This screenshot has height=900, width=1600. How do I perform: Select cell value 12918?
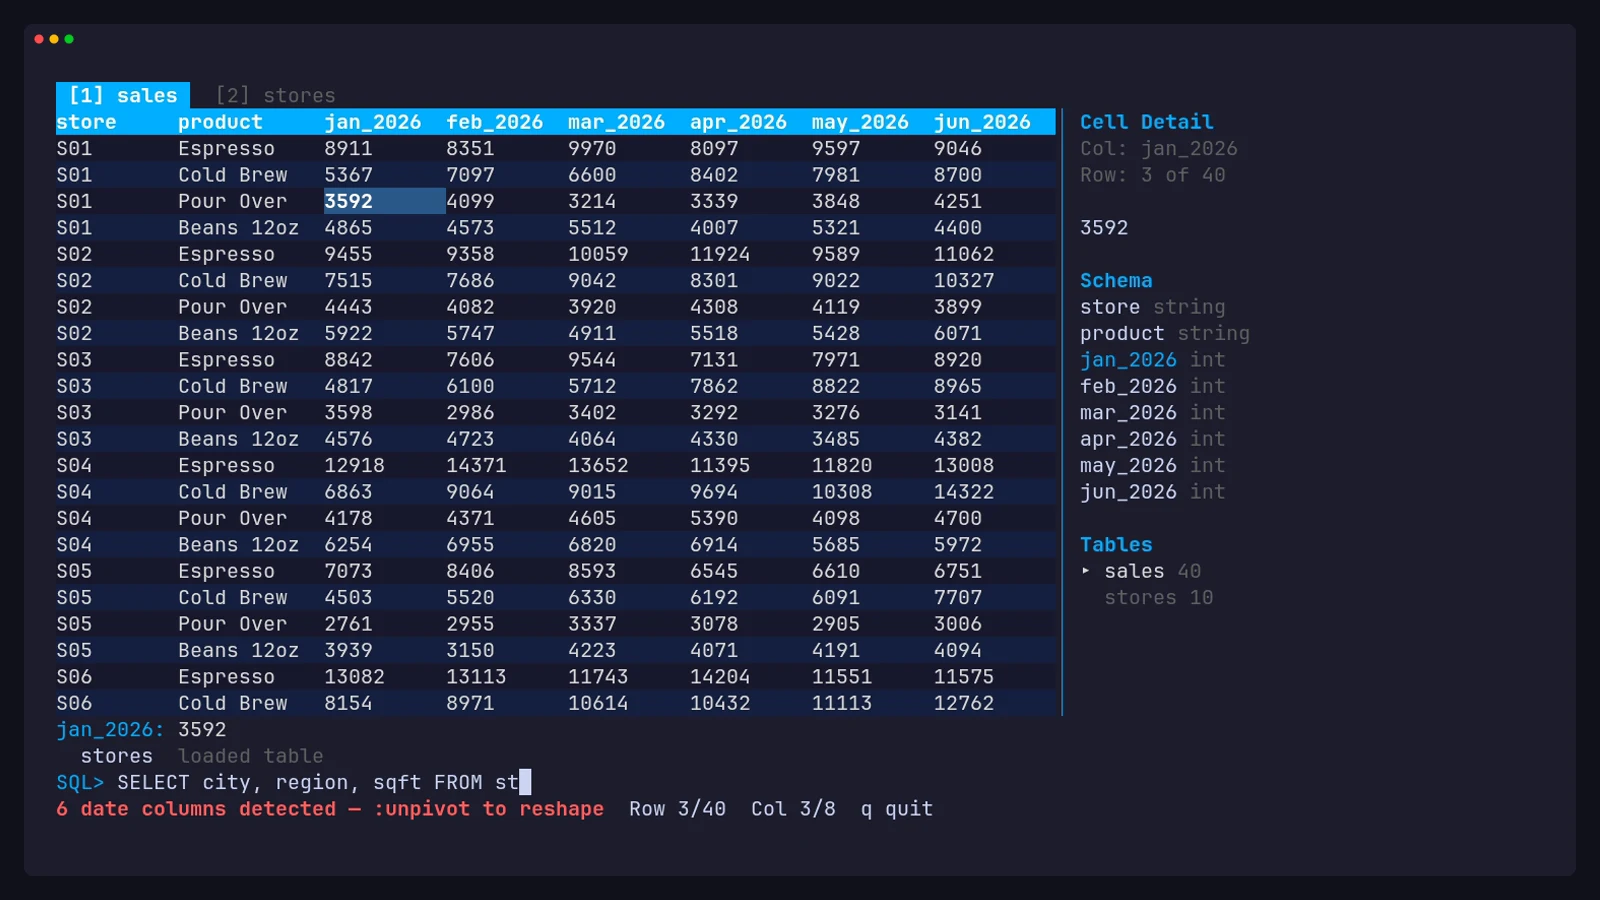pyautogui.click(x=354, y=465)
